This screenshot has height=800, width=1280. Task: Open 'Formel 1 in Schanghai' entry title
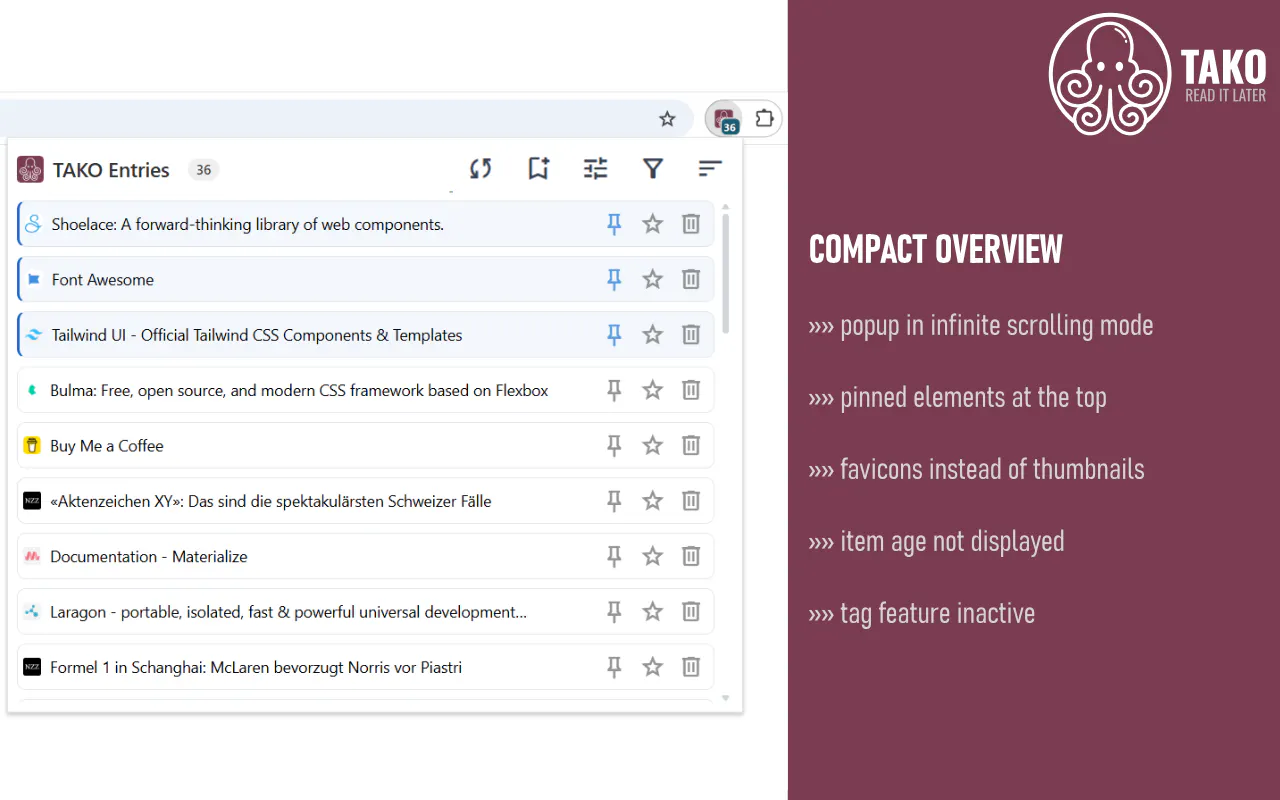(256, 667)
